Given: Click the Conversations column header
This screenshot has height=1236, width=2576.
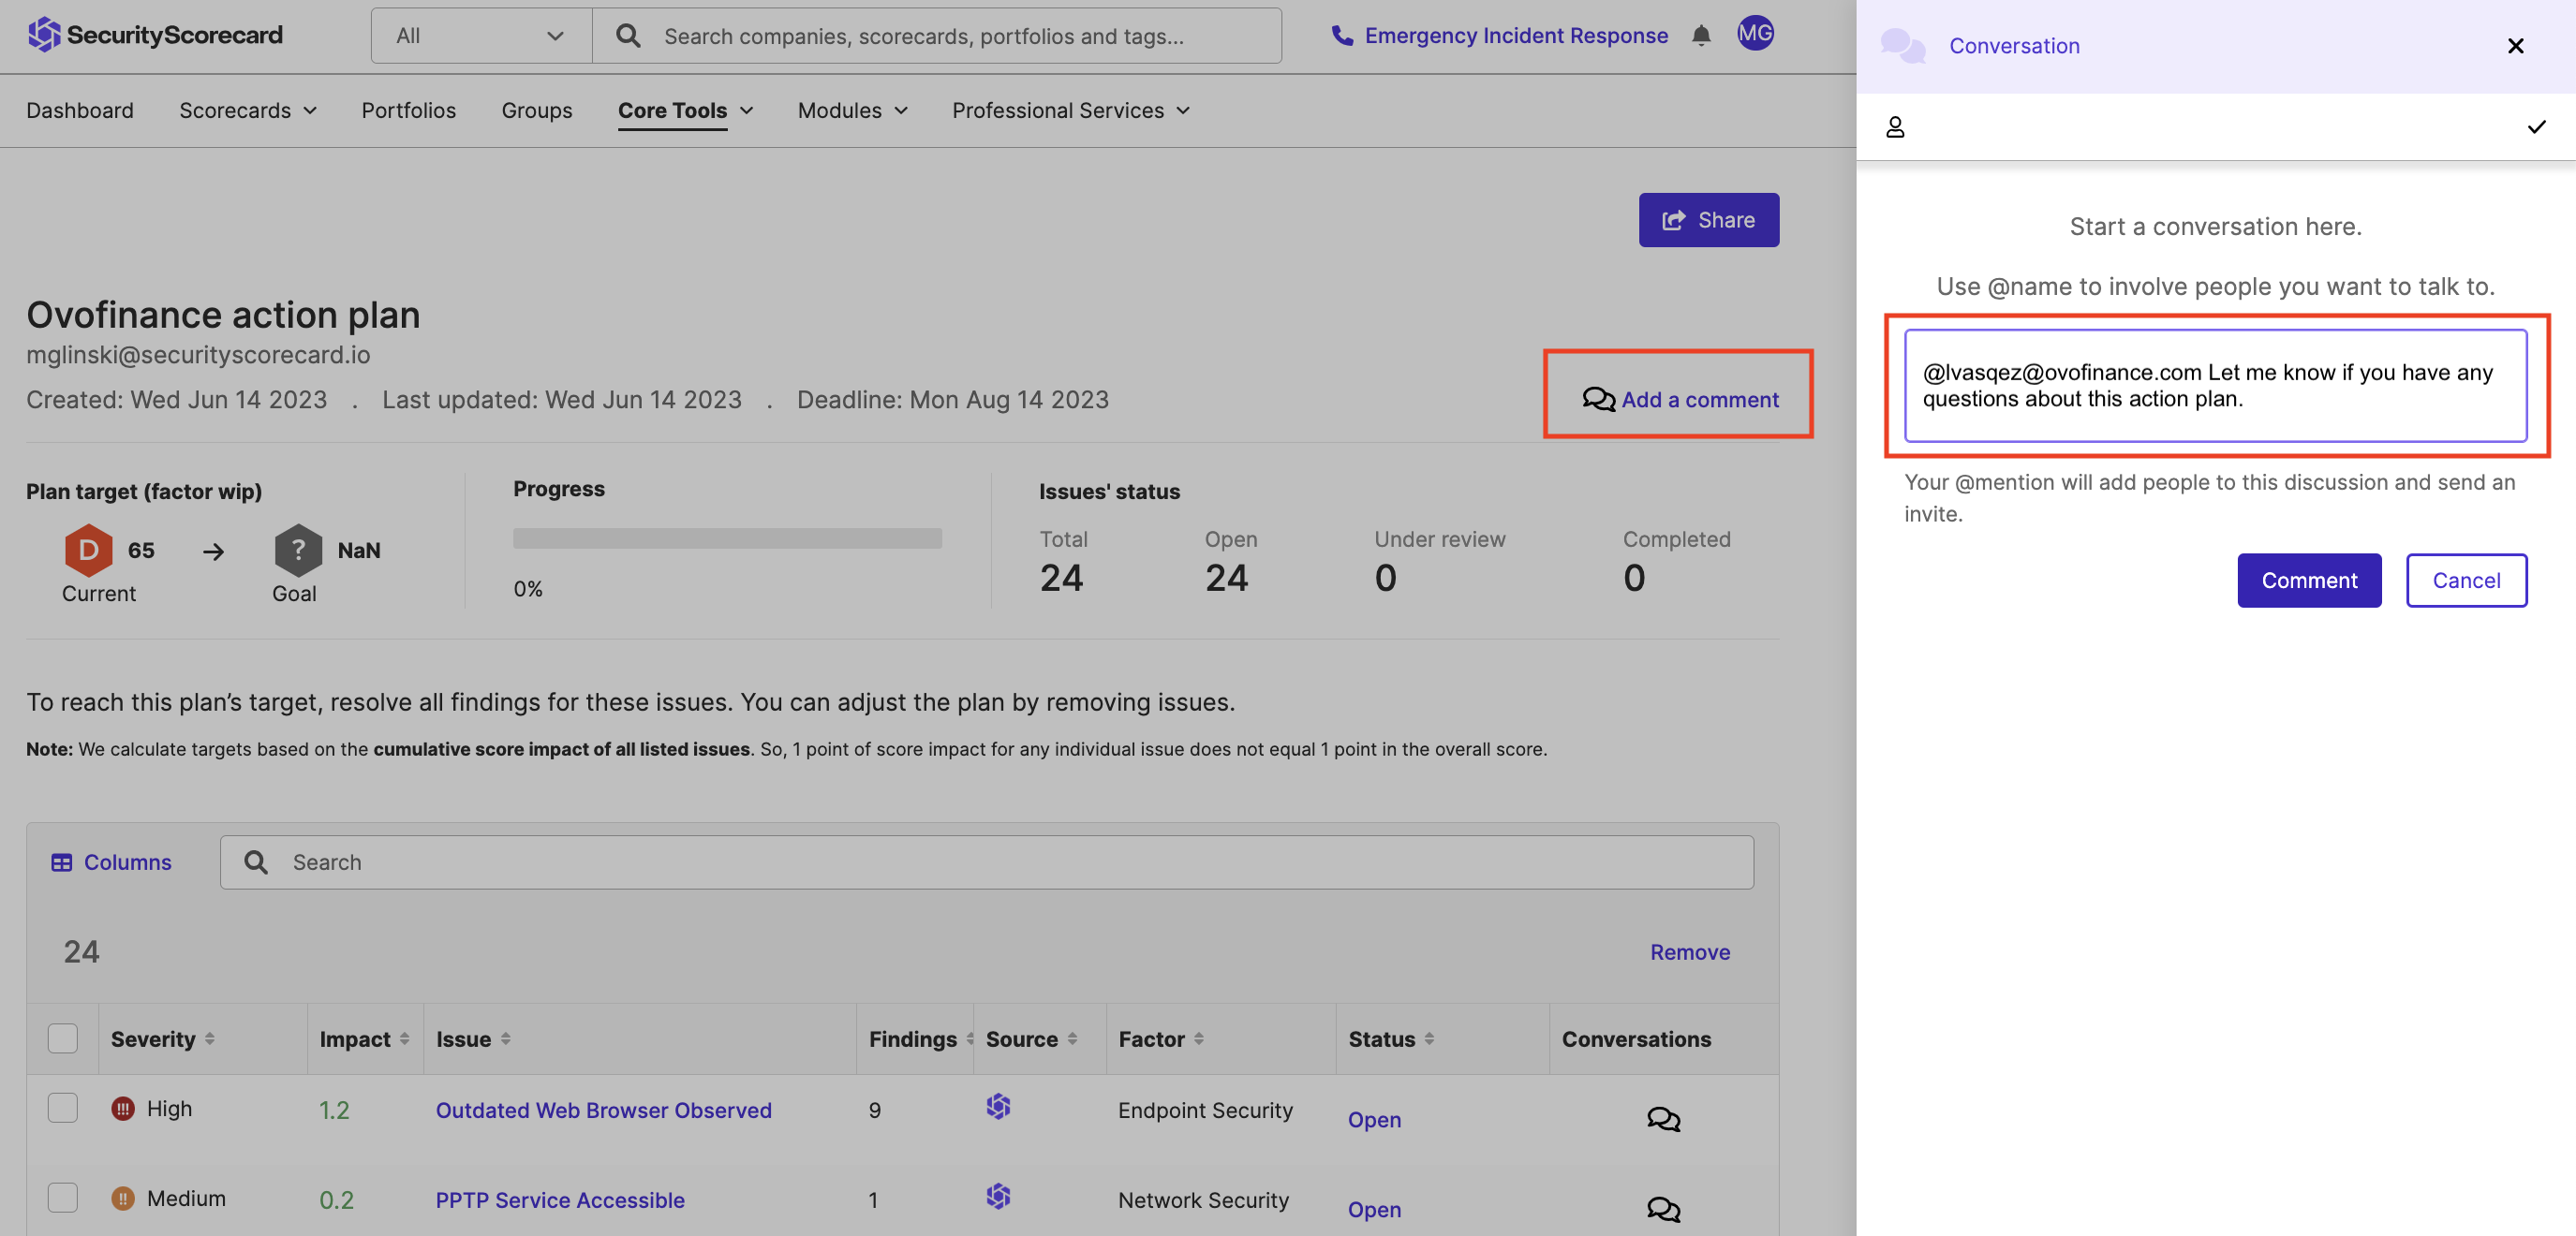Looking at the screenshot, I should coord(1636,1039).
